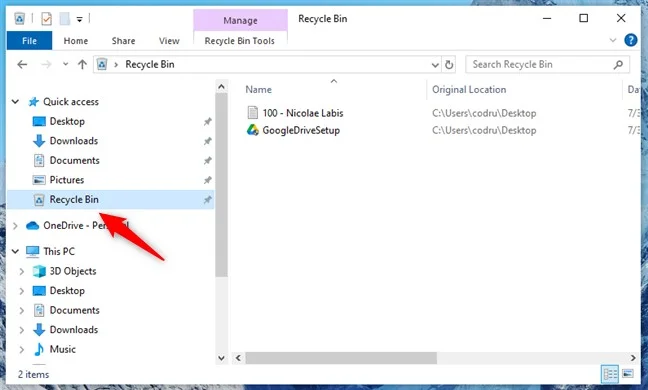The width and height of the screenshot is (648, 390).
Task: Click the New folder quick access icon
Action: pyautogui.click(x=64, y=19)
